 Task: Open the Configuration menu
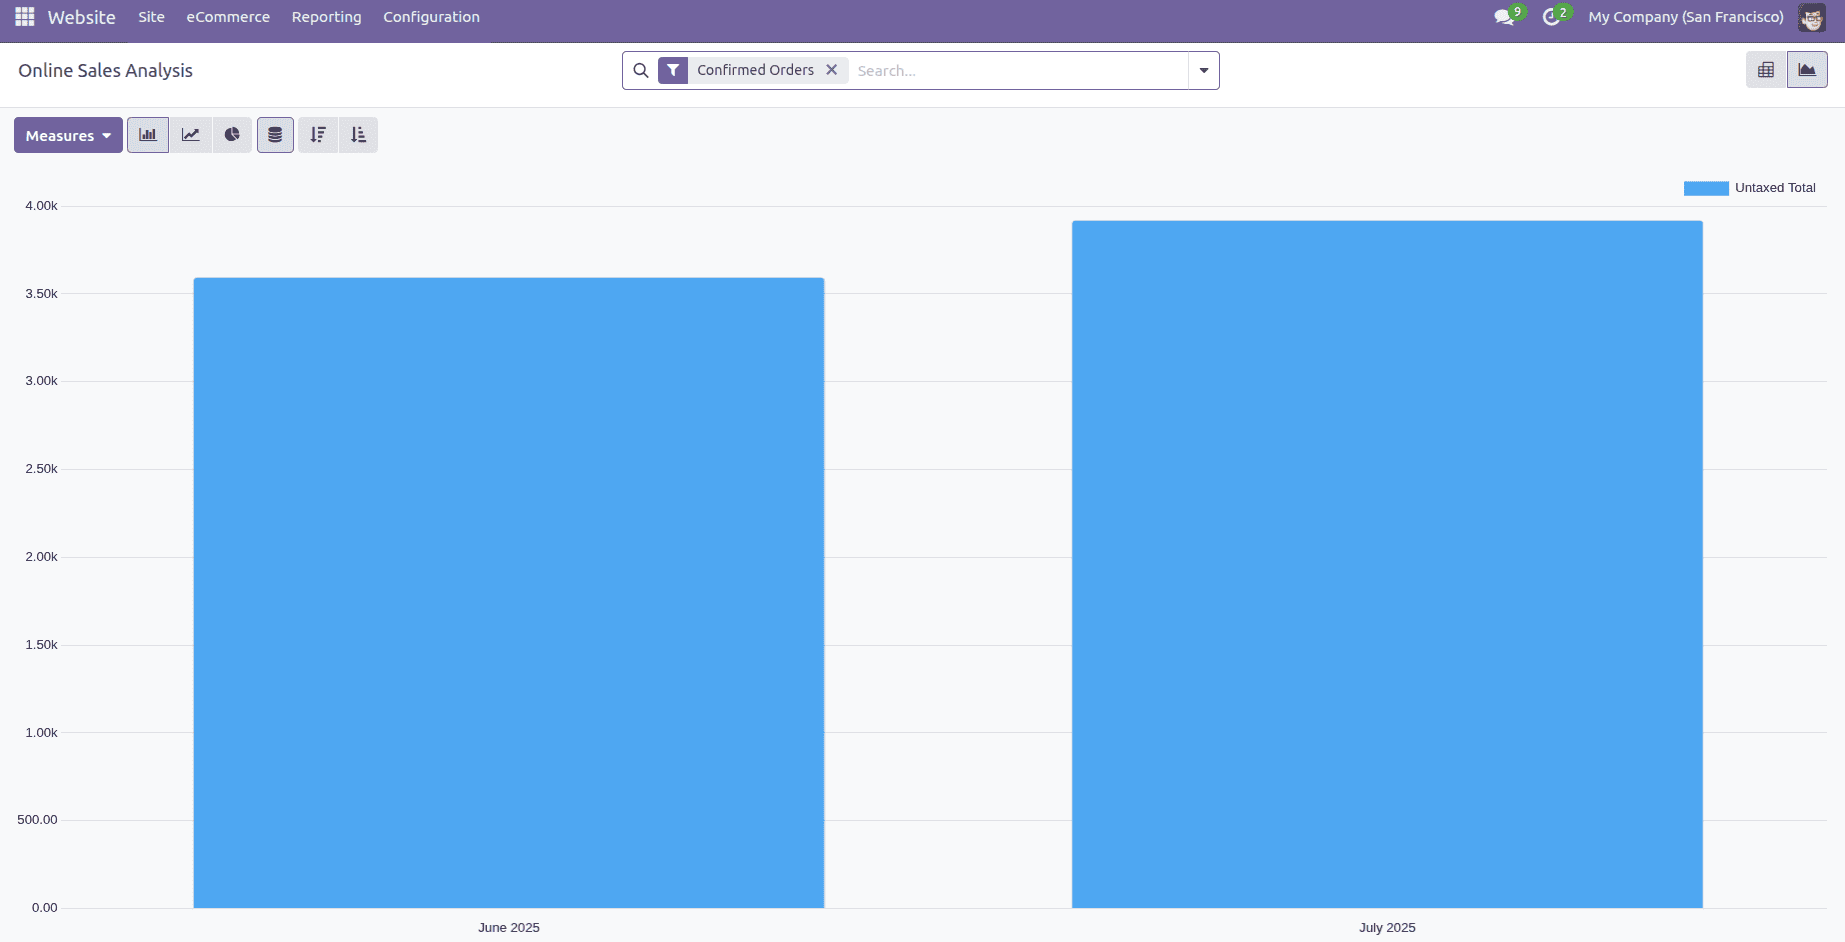[431, 17]
